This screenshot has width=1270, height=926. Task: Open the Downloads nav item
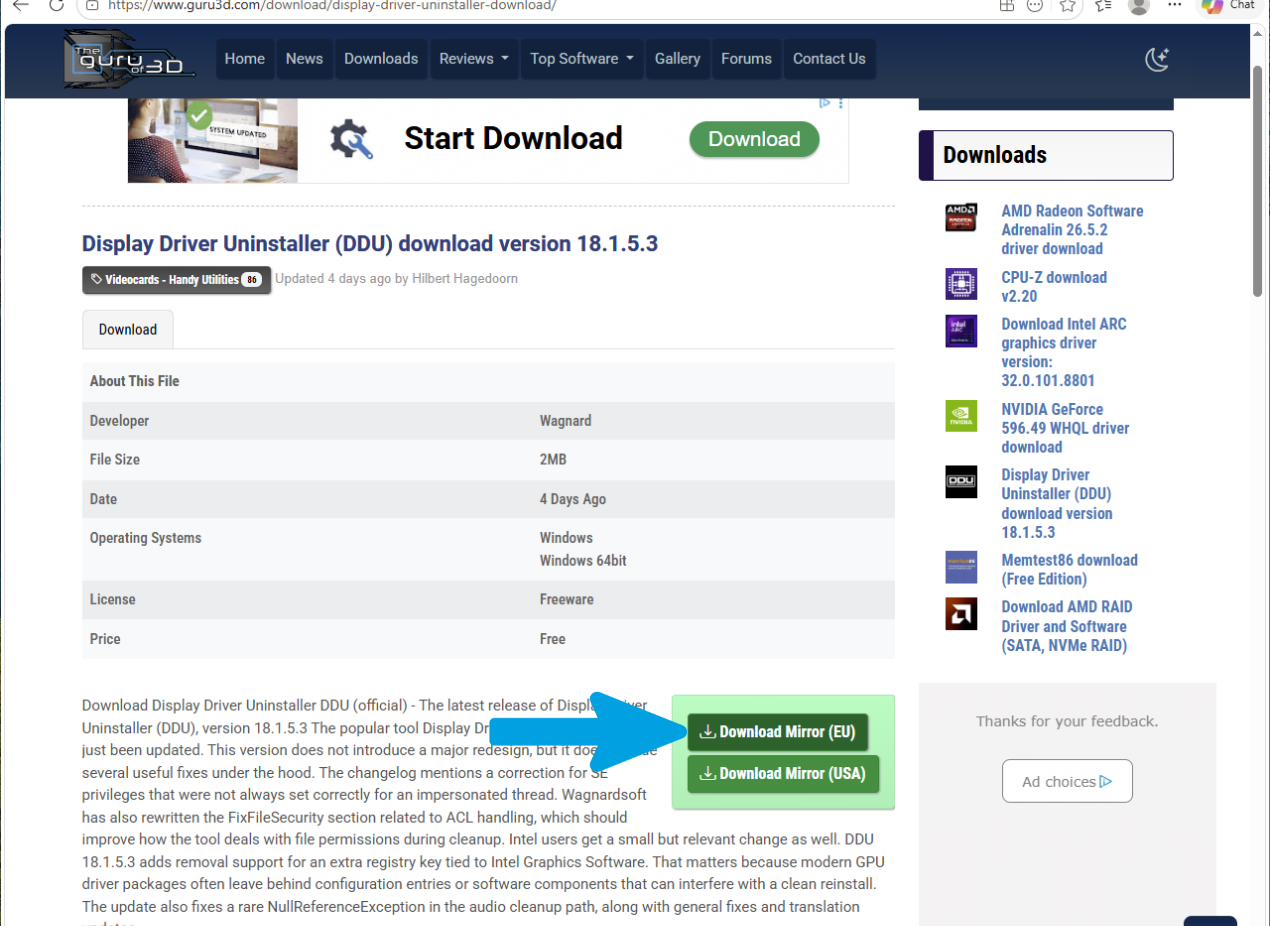(x=381, y=59)
